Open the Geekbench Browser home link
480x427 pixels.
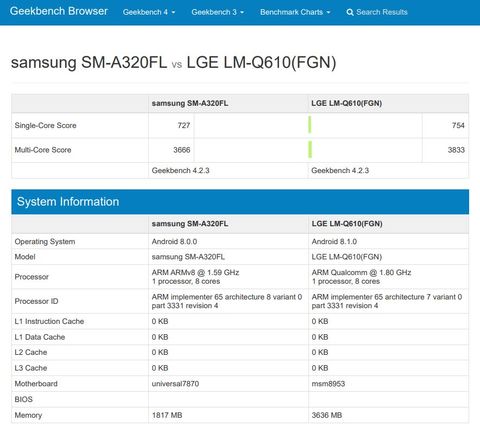coord(59,11)
